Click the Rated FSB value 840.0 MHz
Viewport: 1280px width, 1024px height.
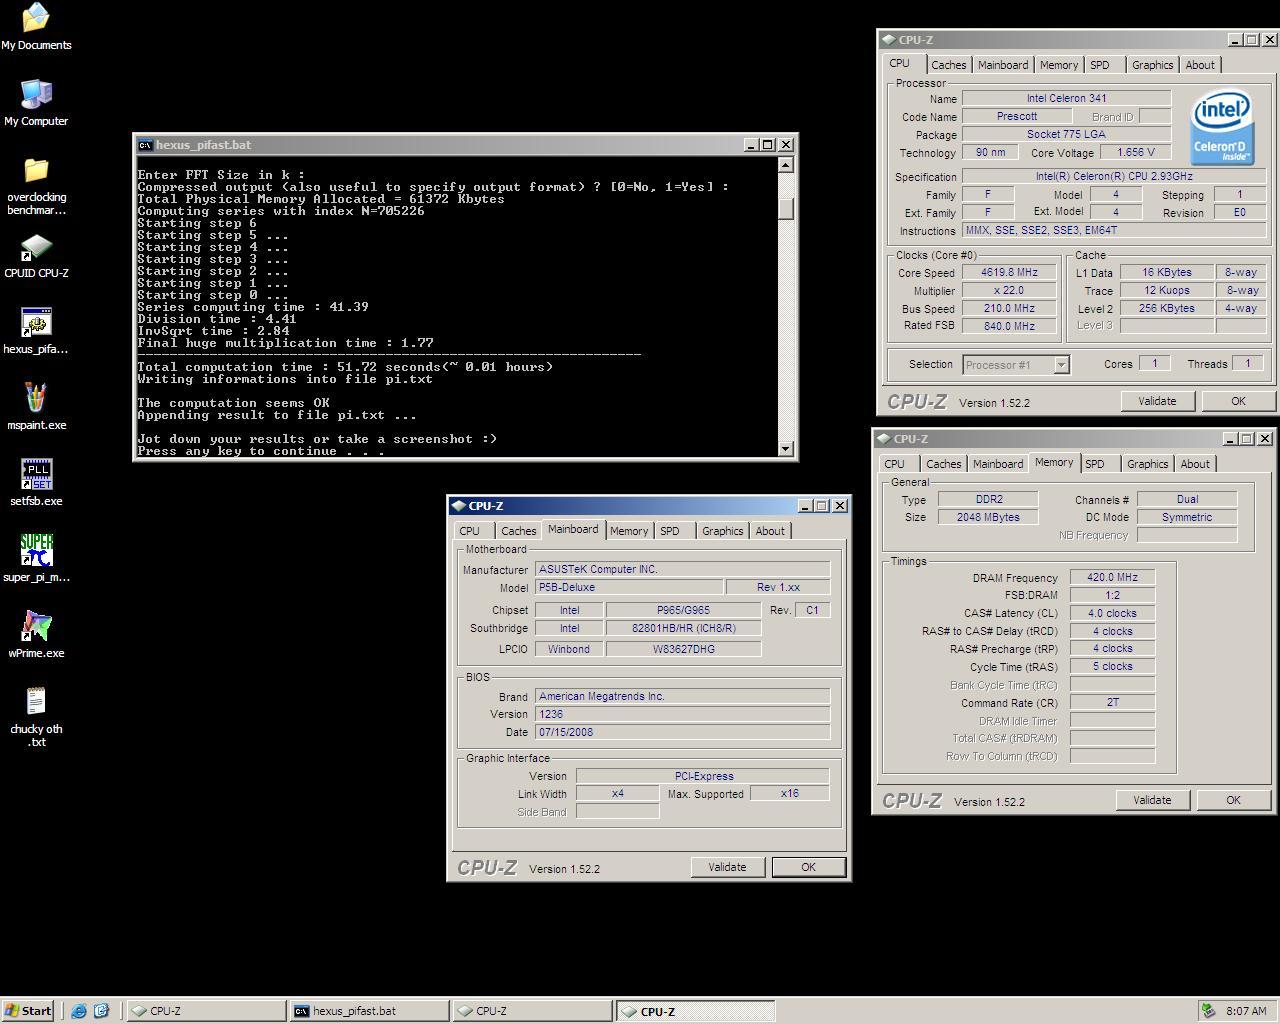1009,326
